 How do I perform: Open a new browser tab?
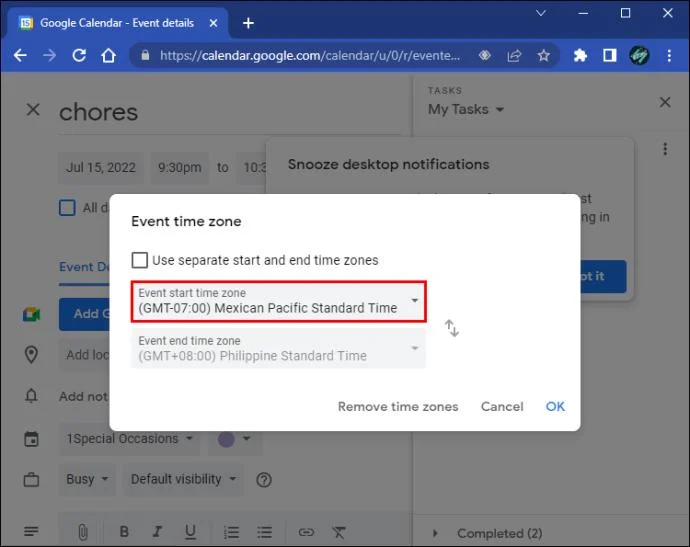[248, 23]
